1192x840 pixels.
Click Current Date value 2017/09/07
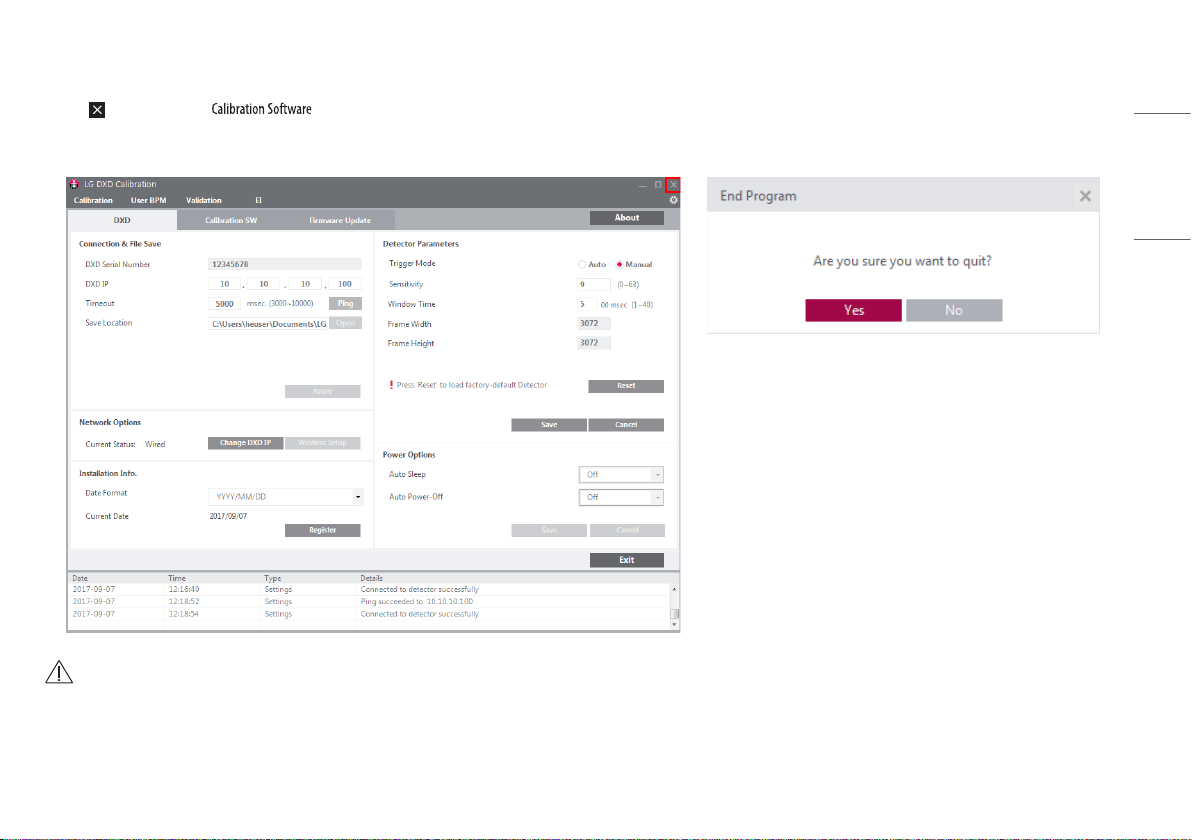click(x=228, y=516)
